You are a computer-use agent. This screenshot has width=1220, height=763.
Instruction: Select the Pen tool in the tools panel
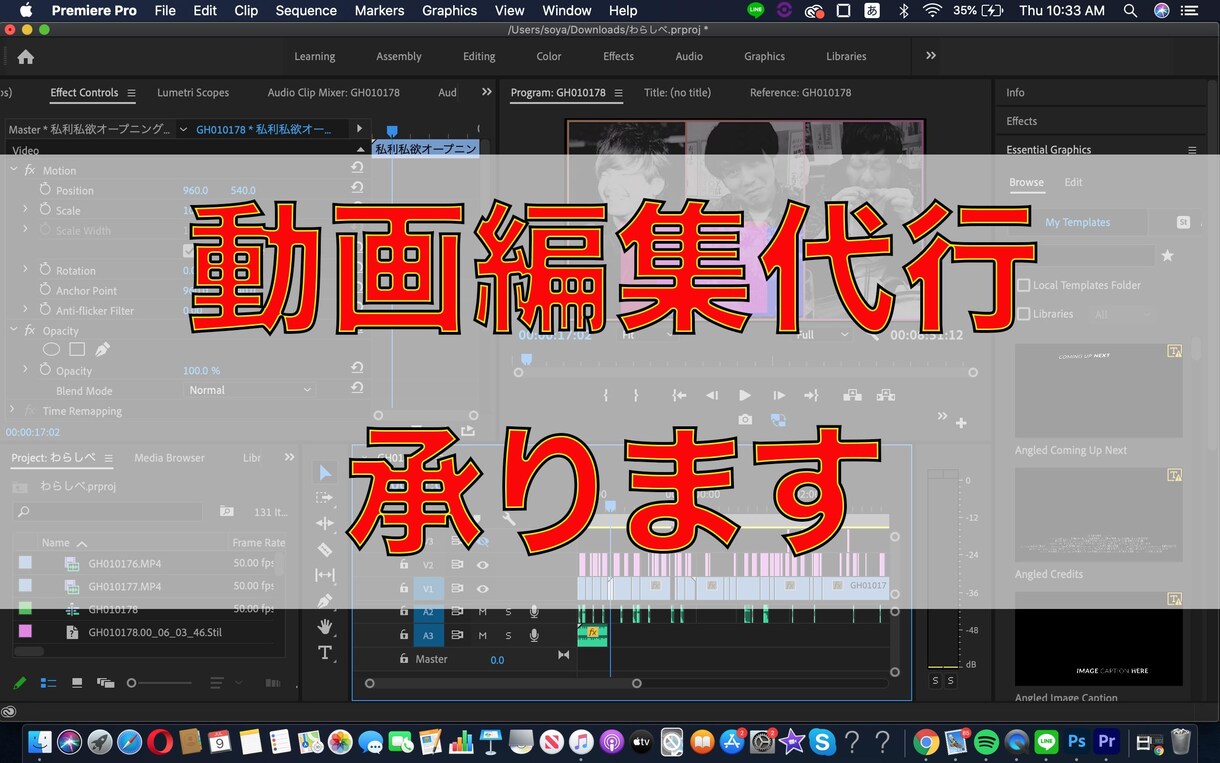pos(325,601)
